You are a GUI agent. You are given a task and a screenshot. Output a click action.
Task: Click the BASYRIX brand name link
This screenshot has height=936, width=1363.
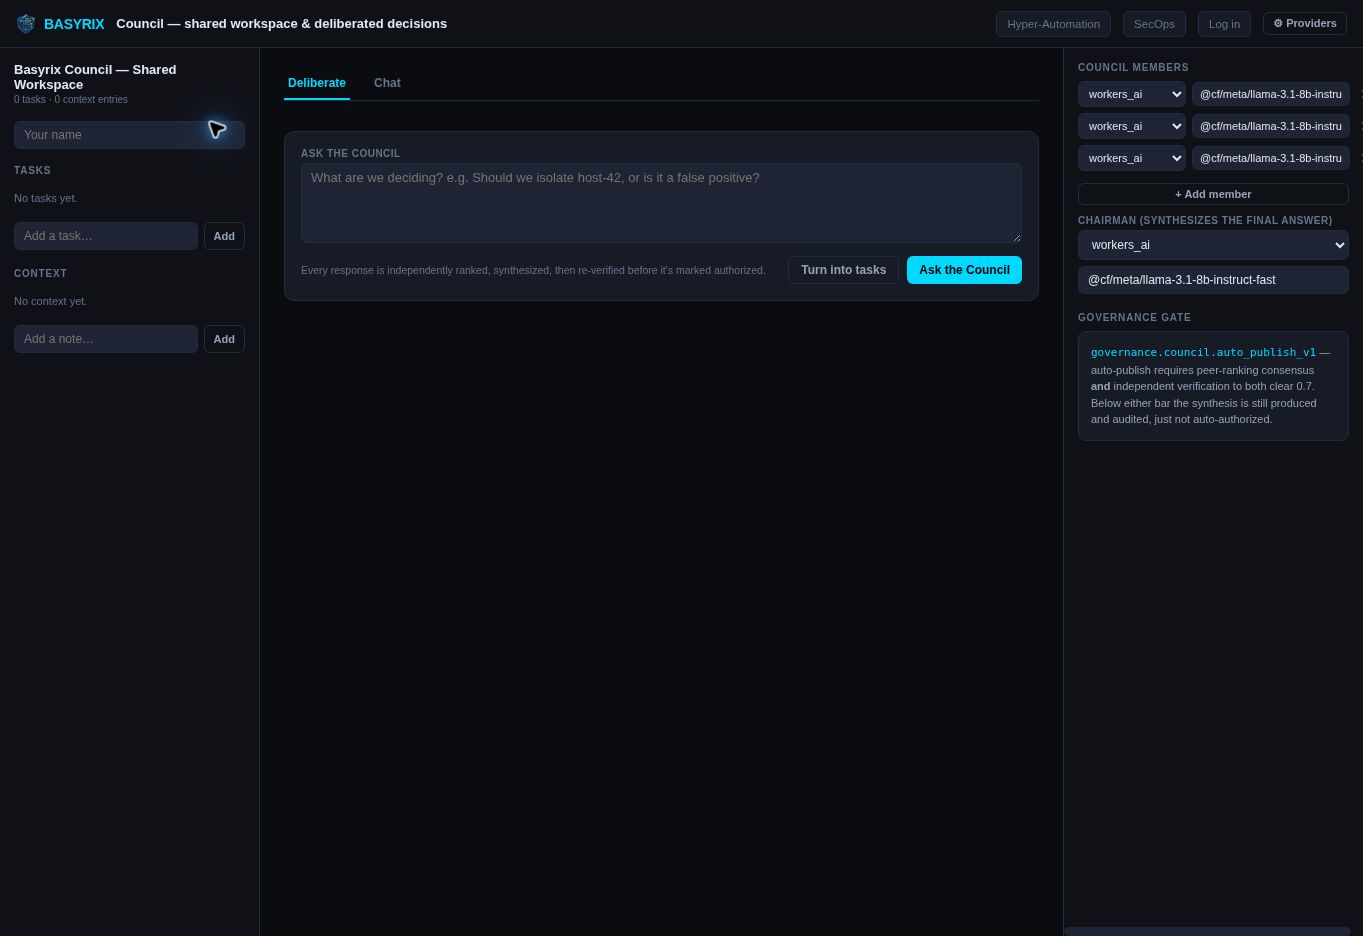(74, 24)
